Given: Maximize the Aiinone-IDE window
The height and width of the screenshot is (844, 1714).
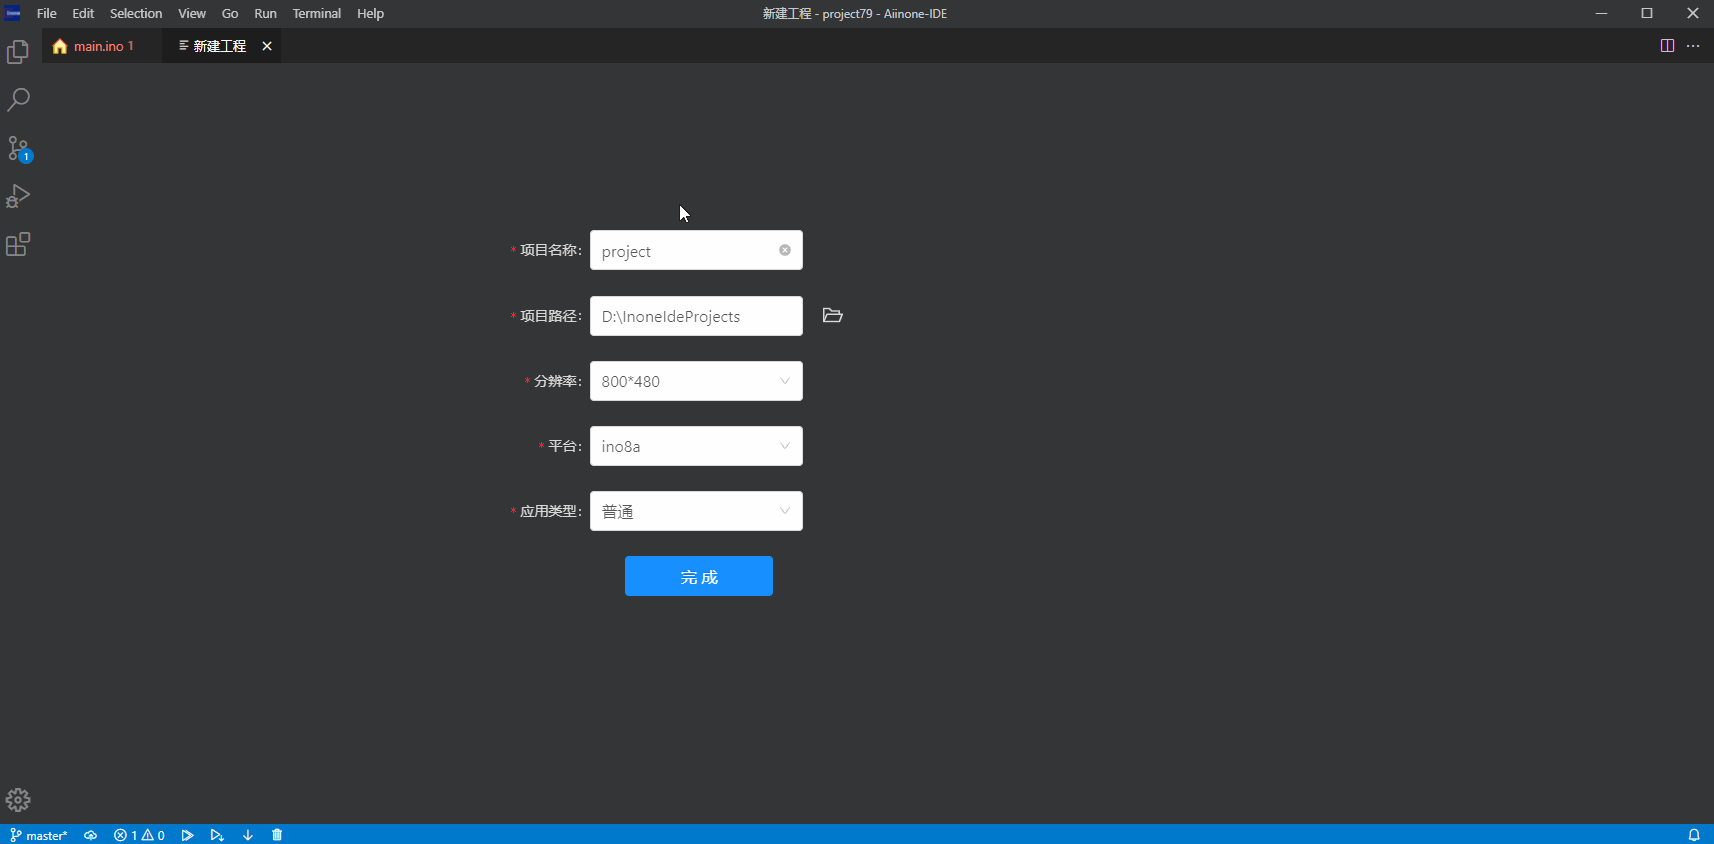Looking at the screenshot, I should click(1647, 13).
